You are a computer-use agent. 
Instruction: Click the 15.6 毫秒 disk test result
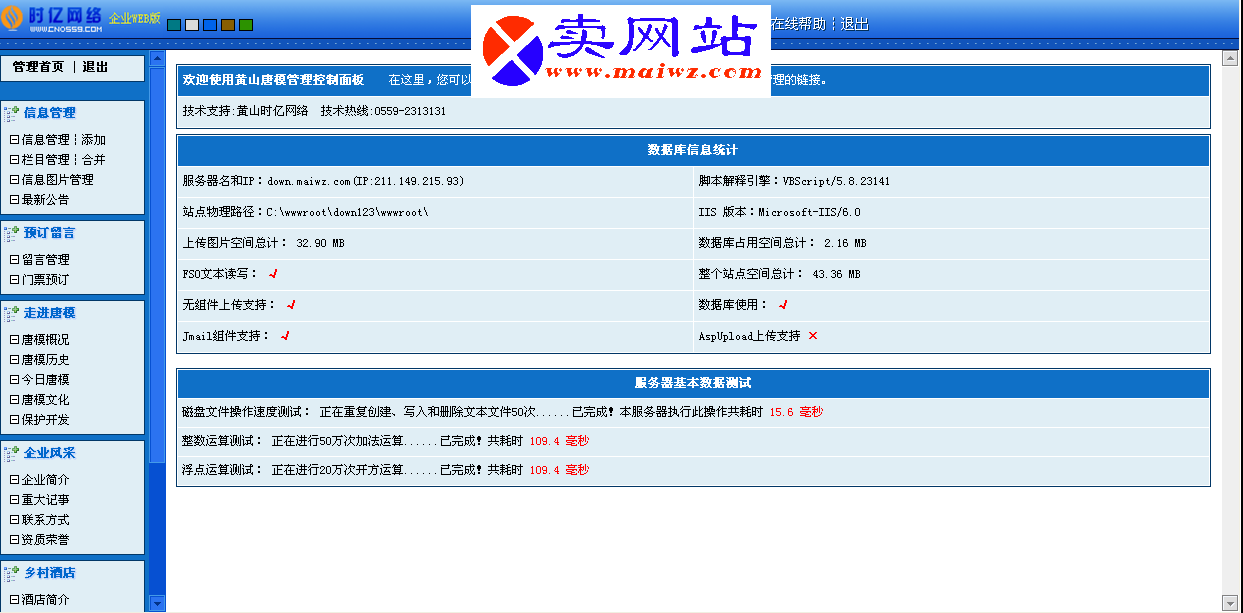(796, 412)
